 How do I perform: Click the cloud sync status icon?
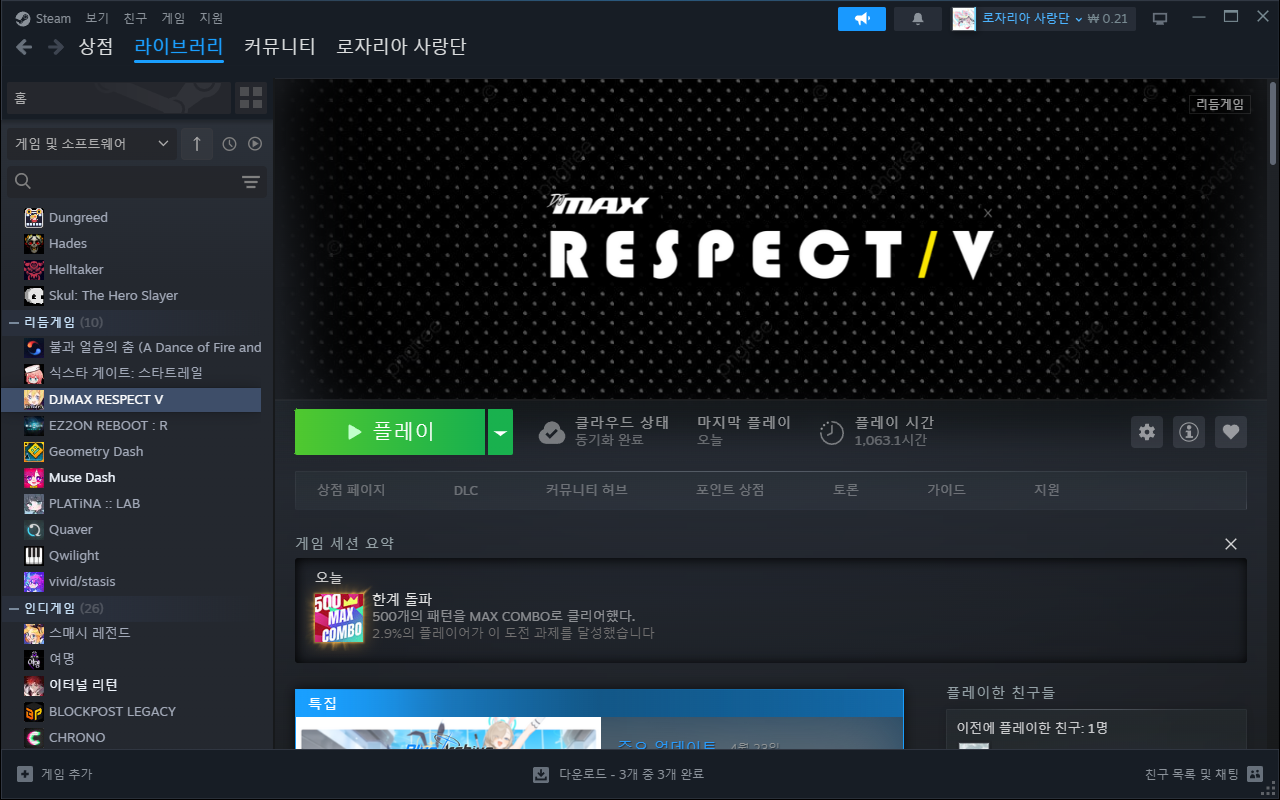click(552, 432)
